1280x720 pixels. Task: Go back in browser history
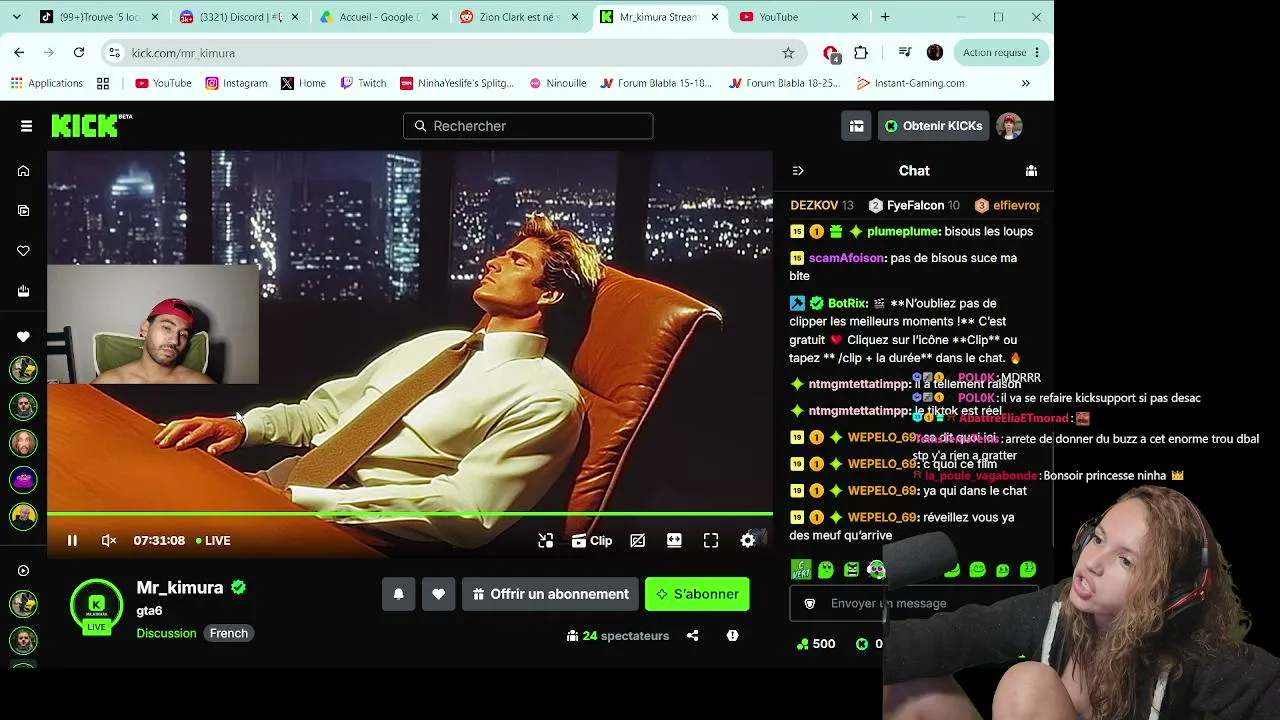[x=19, y=53]
